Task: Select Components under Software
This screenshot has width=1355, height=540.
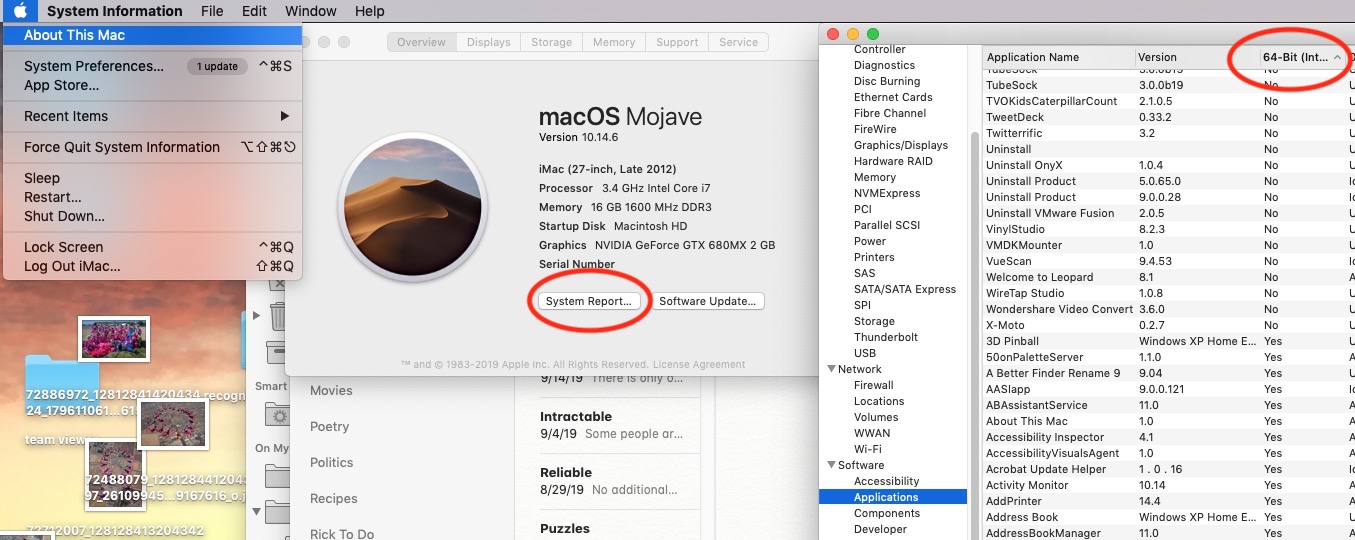Action: pos(886,513)
